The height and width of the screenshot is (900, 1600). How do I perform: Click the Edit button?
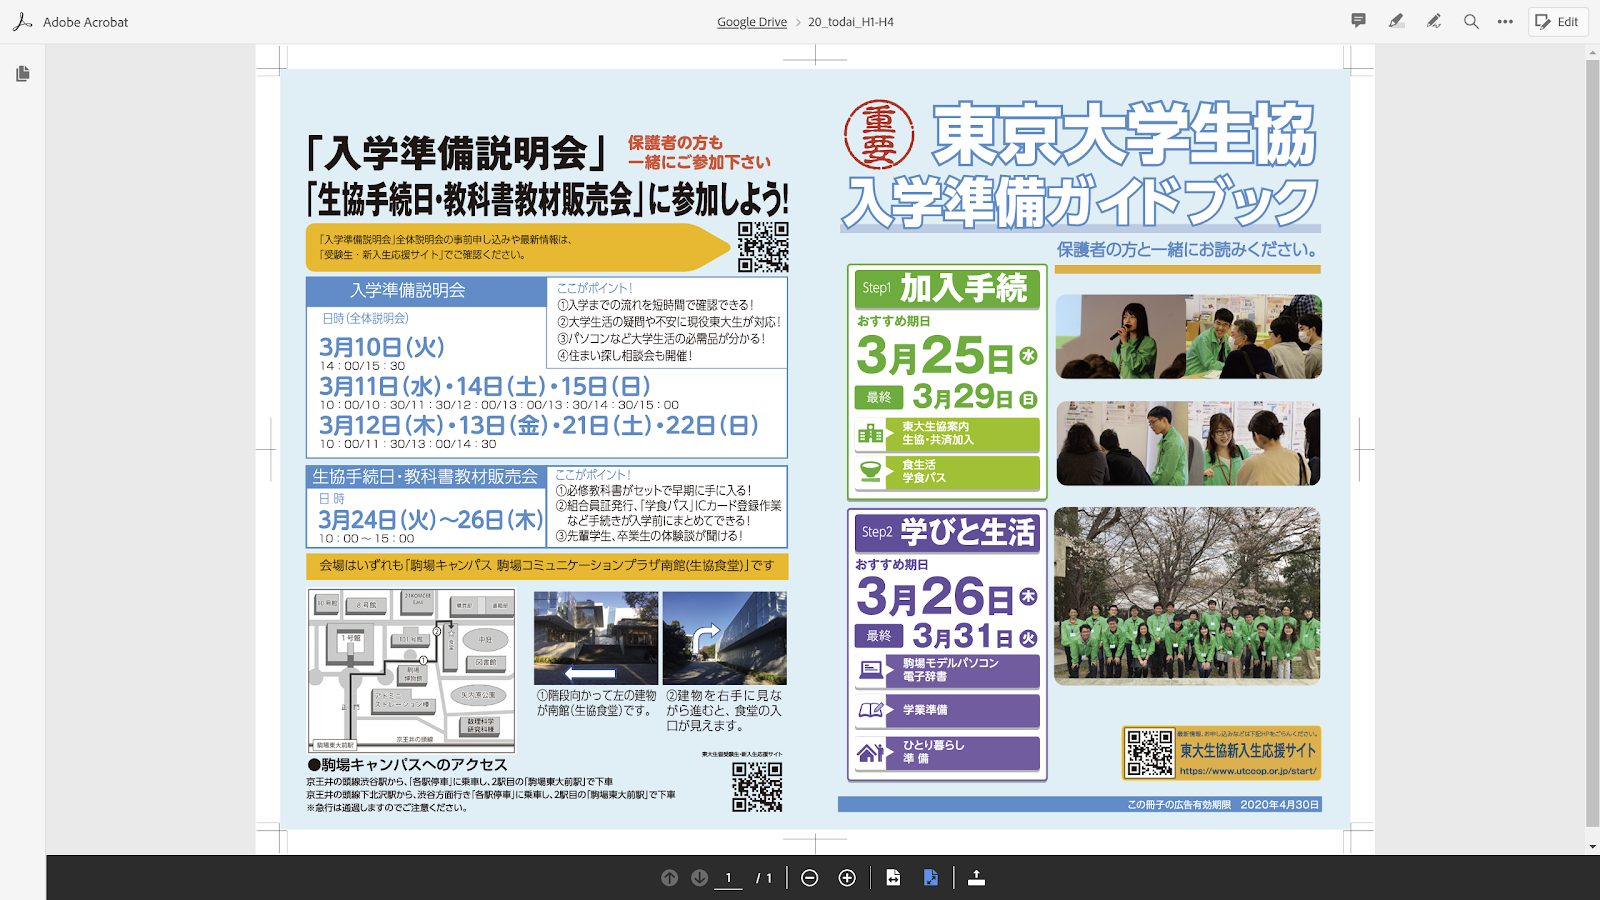point(1557,21)
